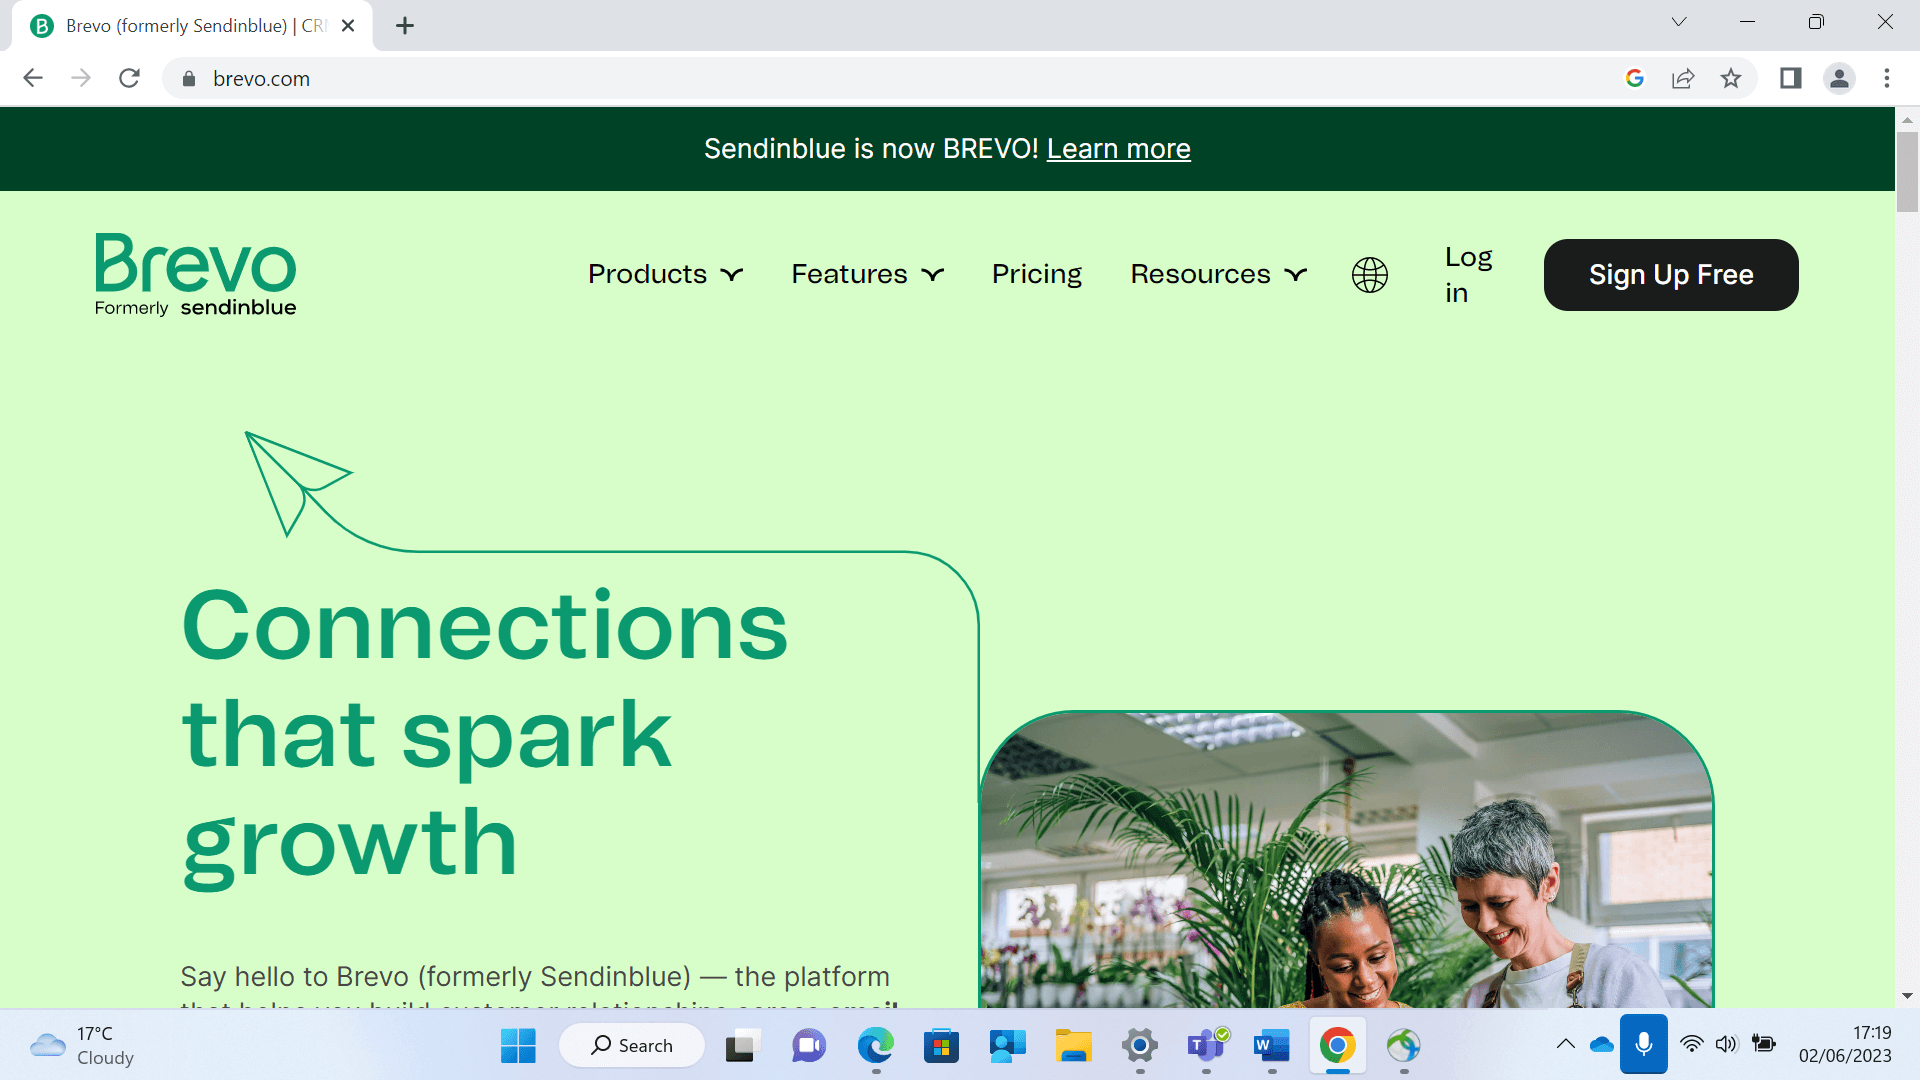Open weather widget 17°C Cloudy

82,1046
